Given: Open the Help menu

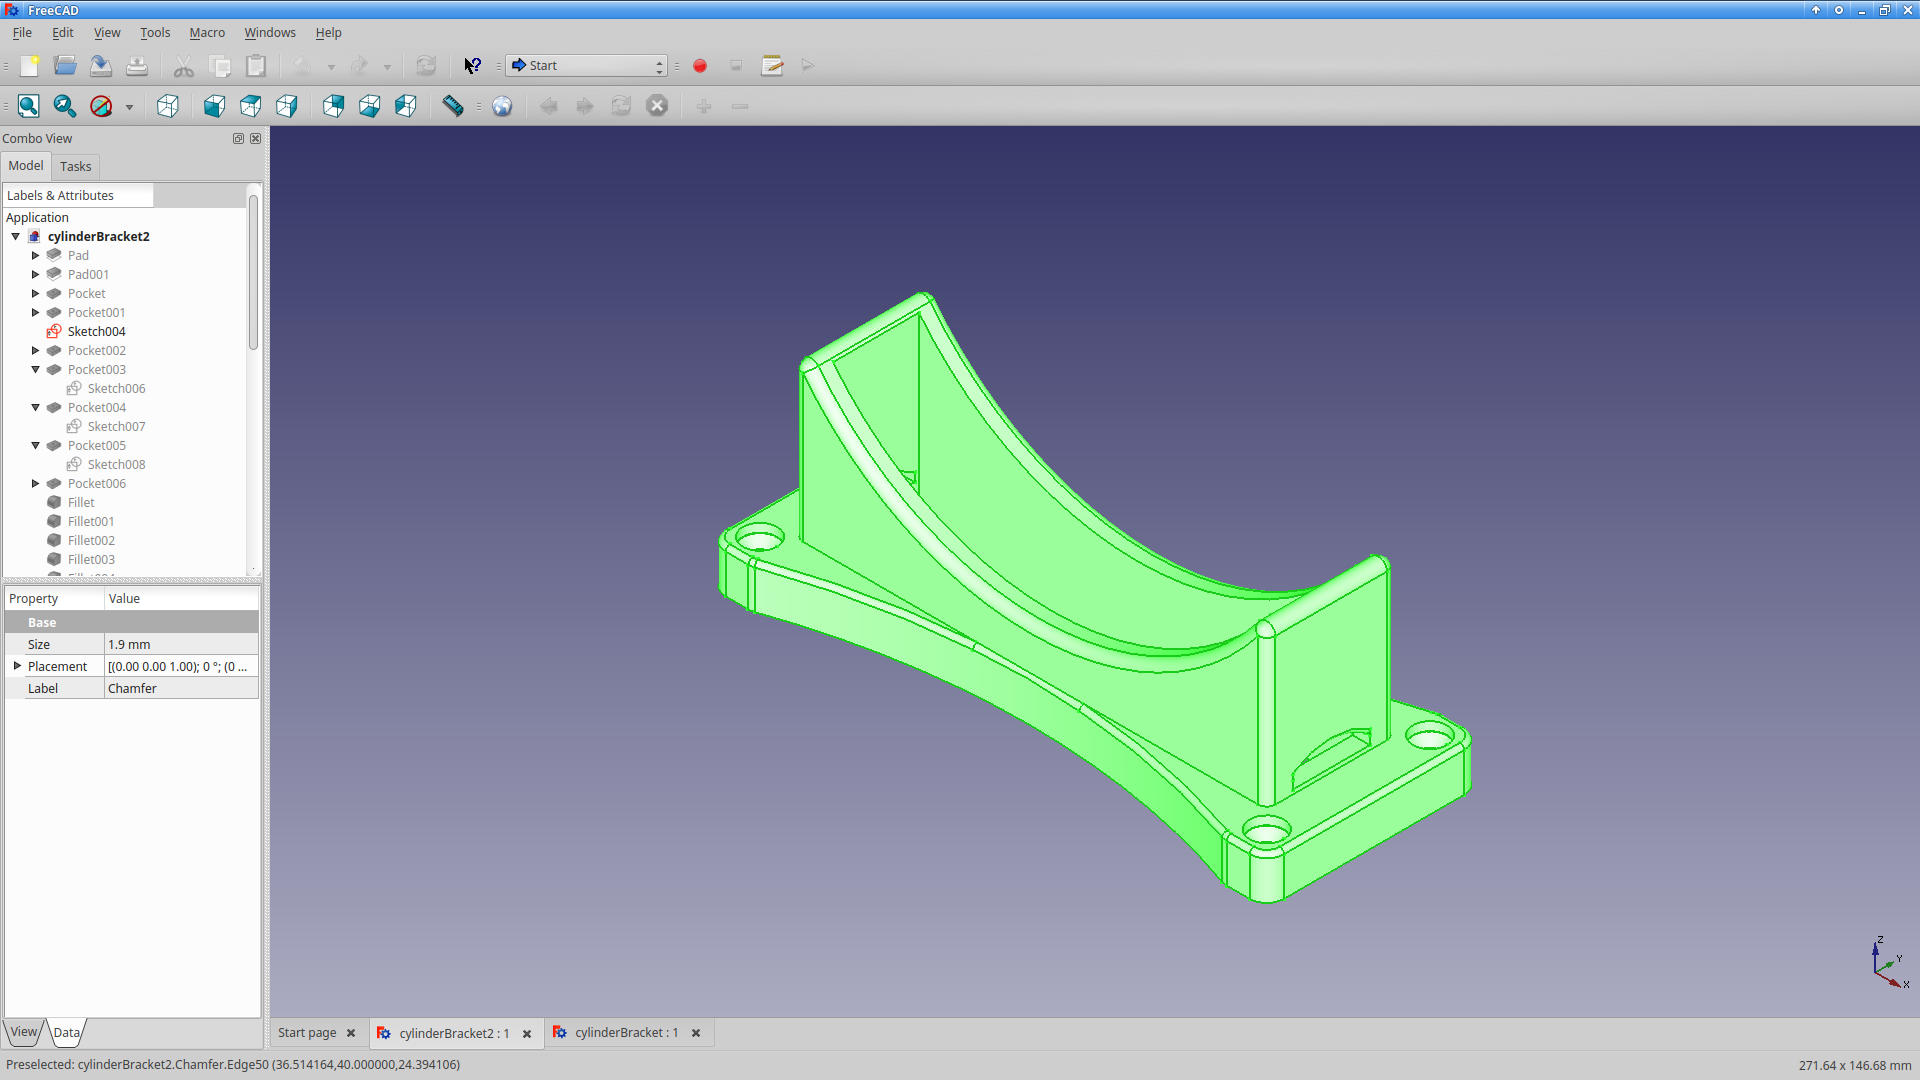Looking at the screenshot, I should 328,33.
